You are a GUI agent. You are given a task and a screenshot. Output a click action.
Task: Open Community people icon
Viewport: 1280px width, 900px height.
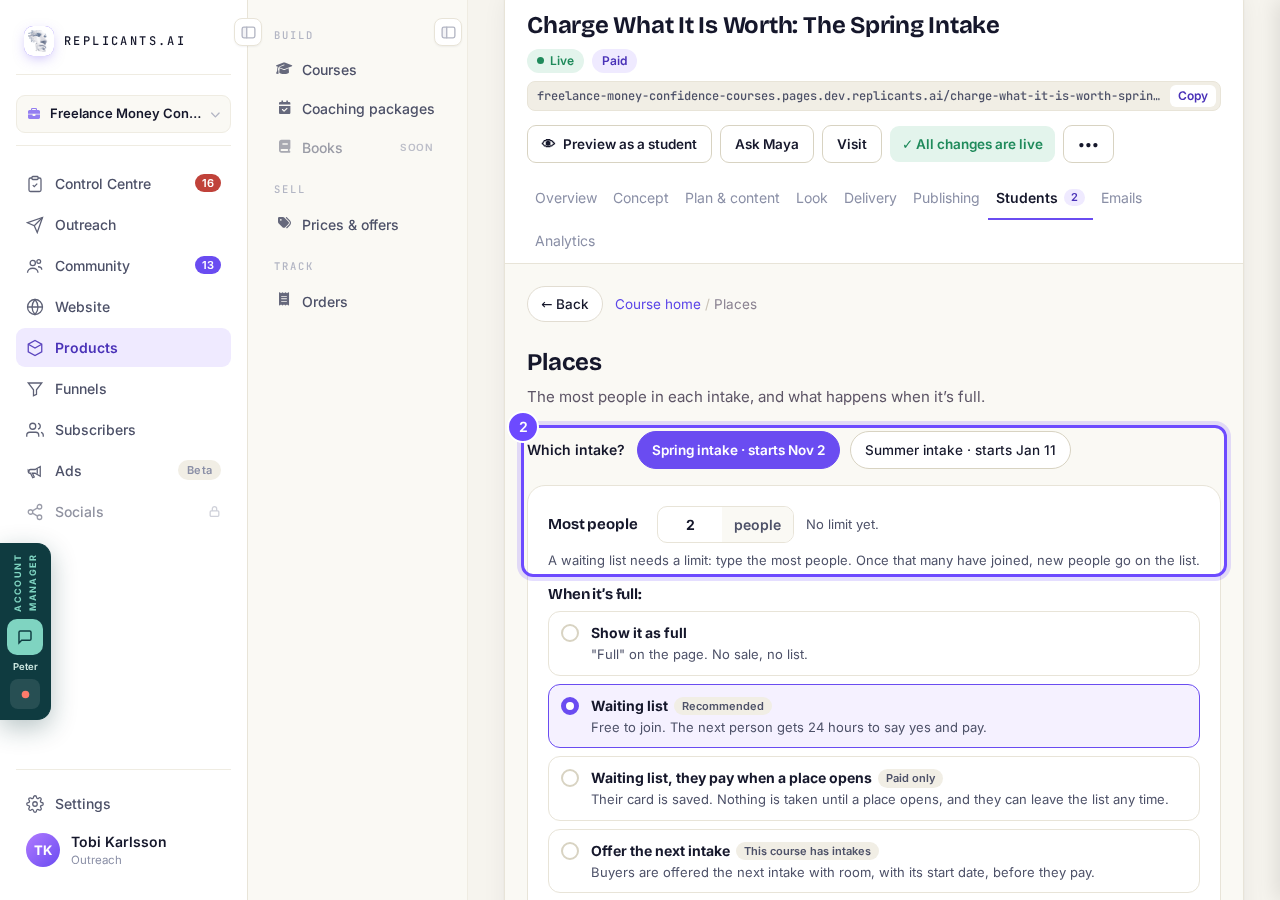pos(35,266)
